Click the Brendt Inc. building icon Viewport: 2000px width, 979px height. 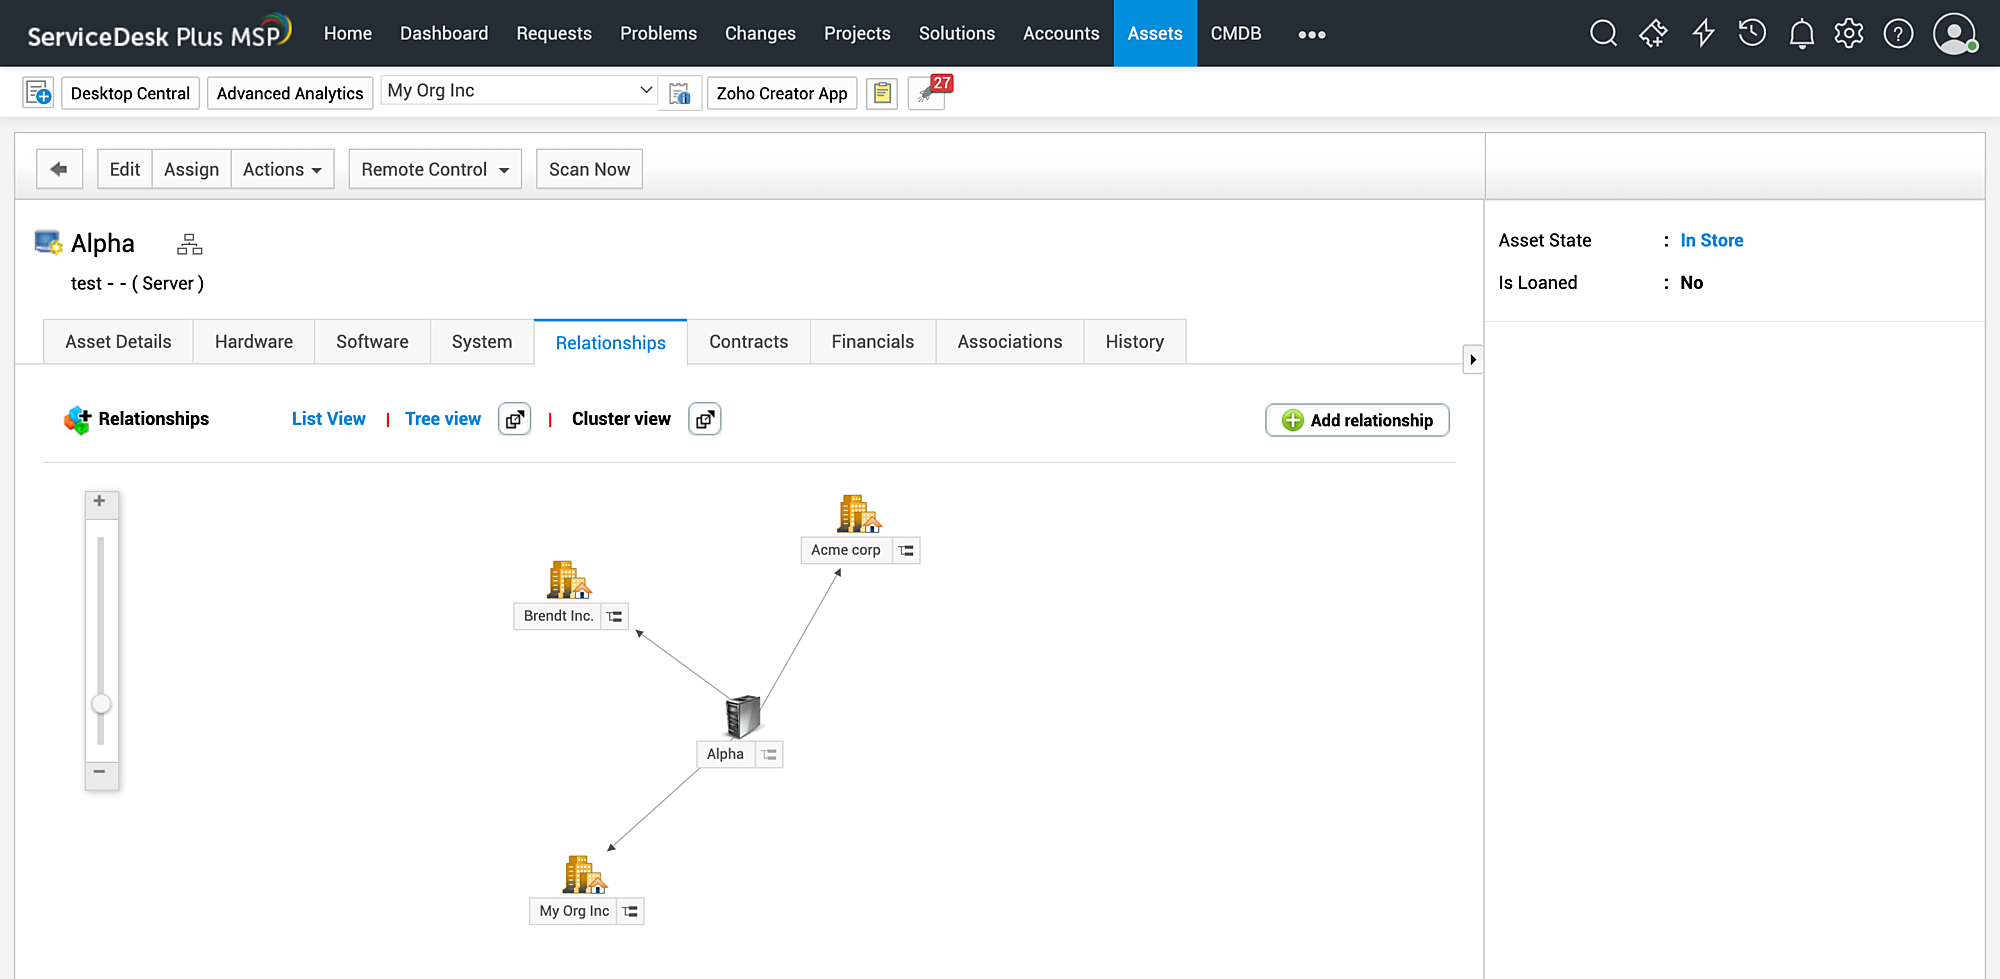coord(569,580)
